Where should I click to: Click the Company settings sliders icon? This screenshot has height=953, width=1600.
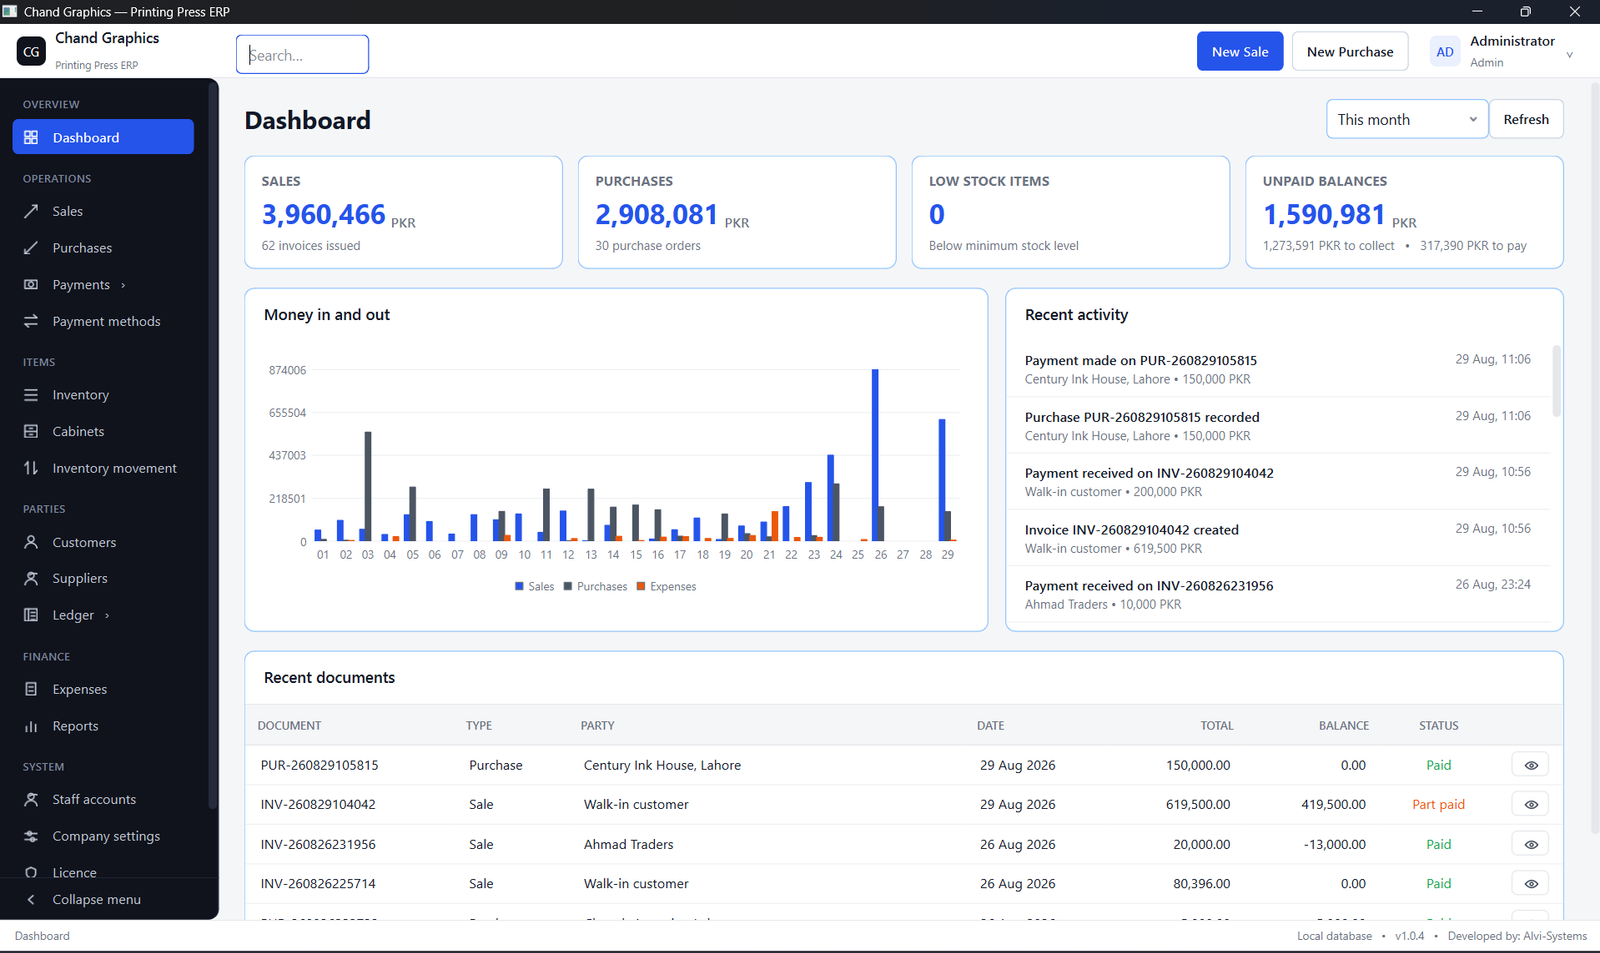pos(31,836)
